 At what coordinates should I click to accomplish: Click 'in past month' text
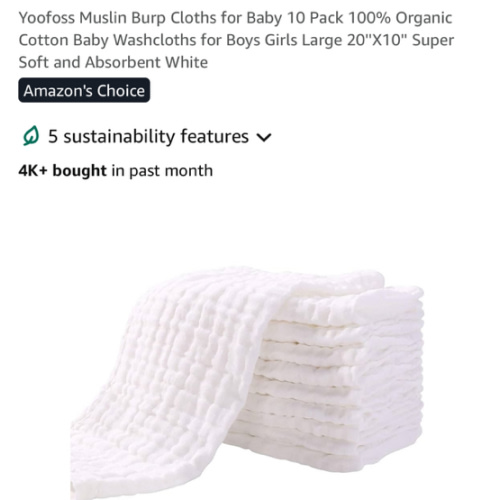tap(162, 171)
